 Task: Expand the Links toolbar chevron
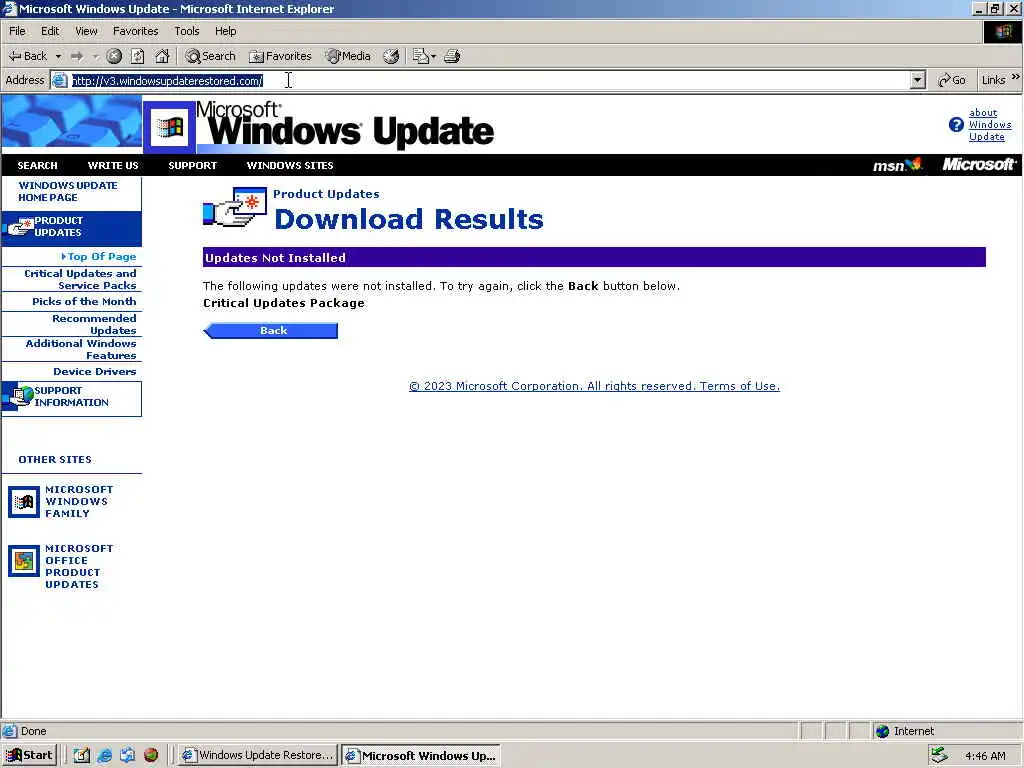pyautogui.click(x=1016, y=77)
